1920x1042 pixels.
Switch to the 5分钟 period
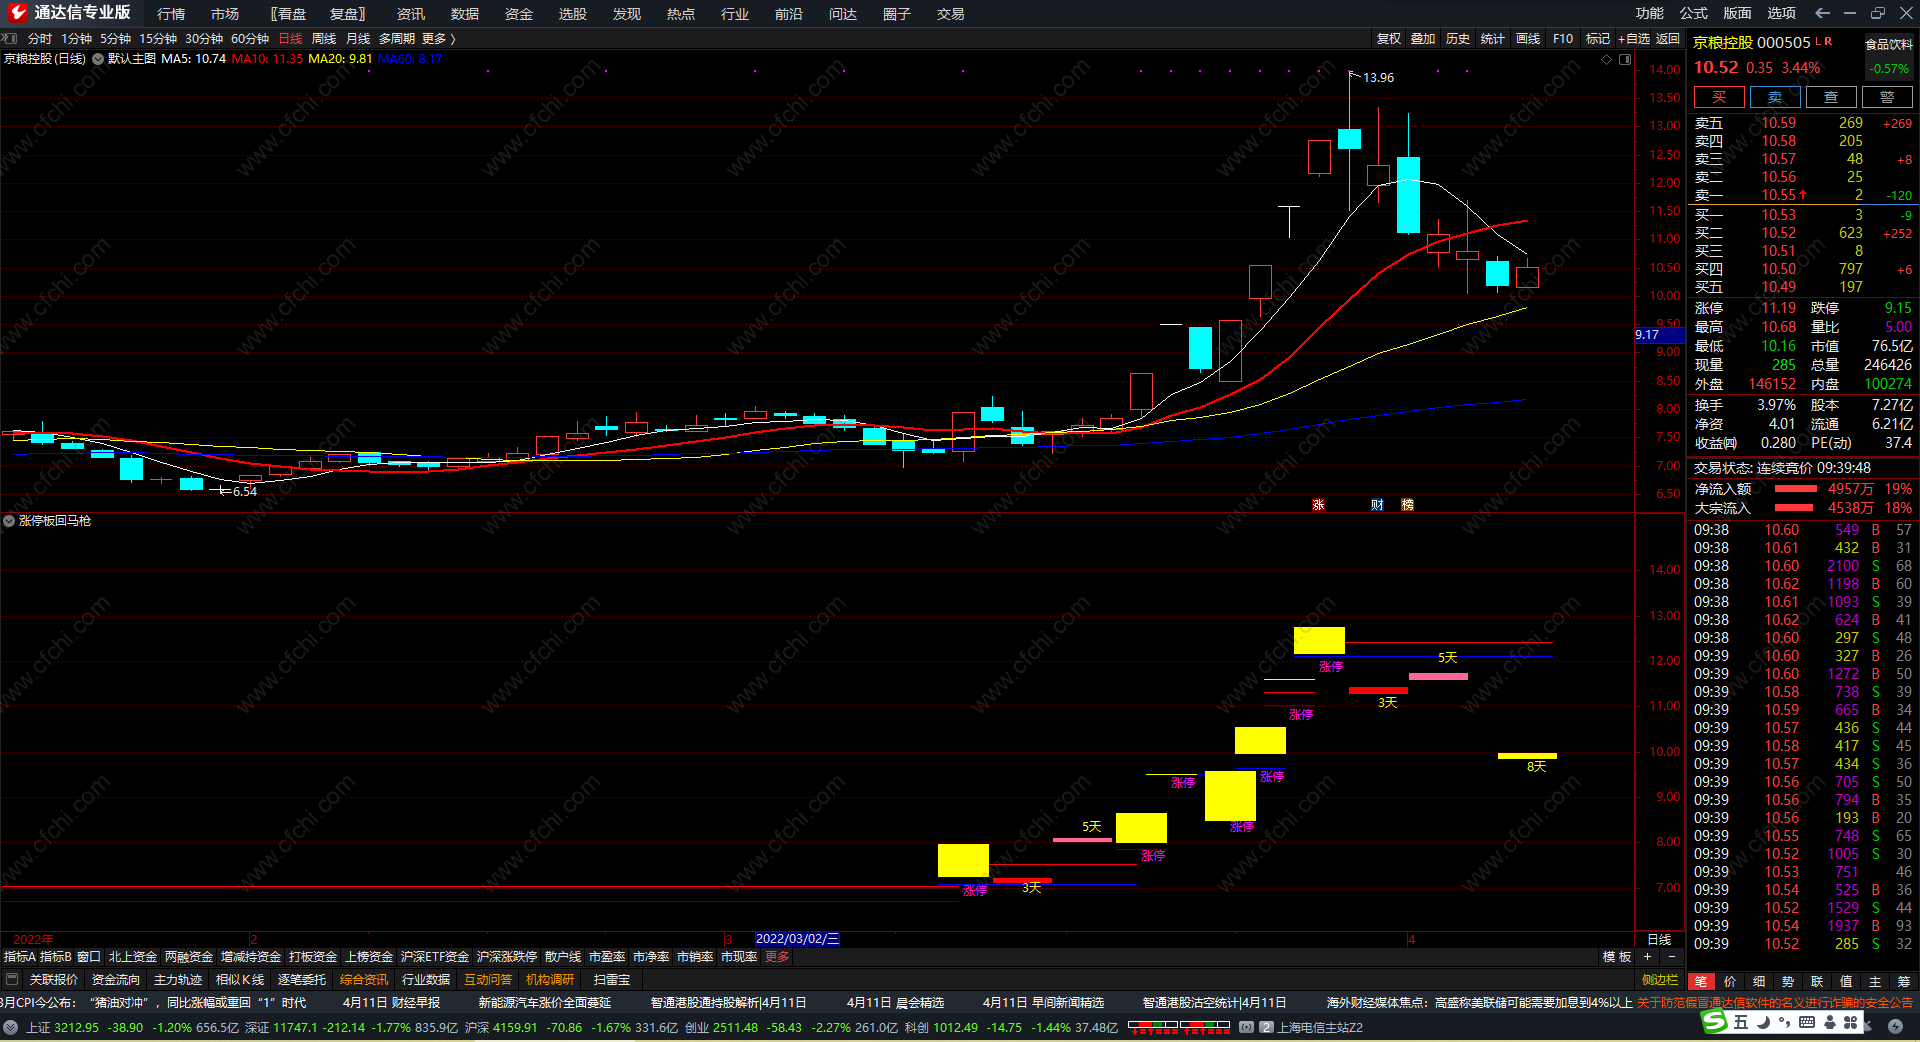[115, 38]
